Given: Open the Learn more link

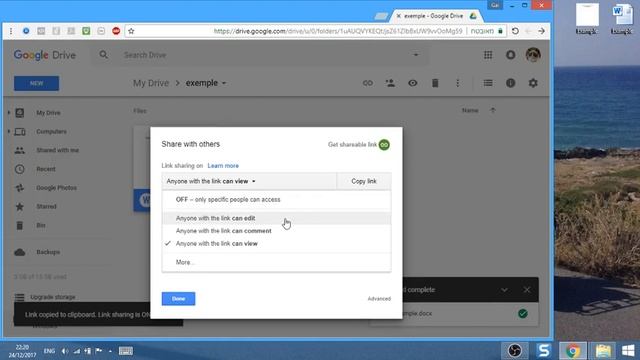Looking at the screenshot, I should pyautogui.click(x=223, y=166).
